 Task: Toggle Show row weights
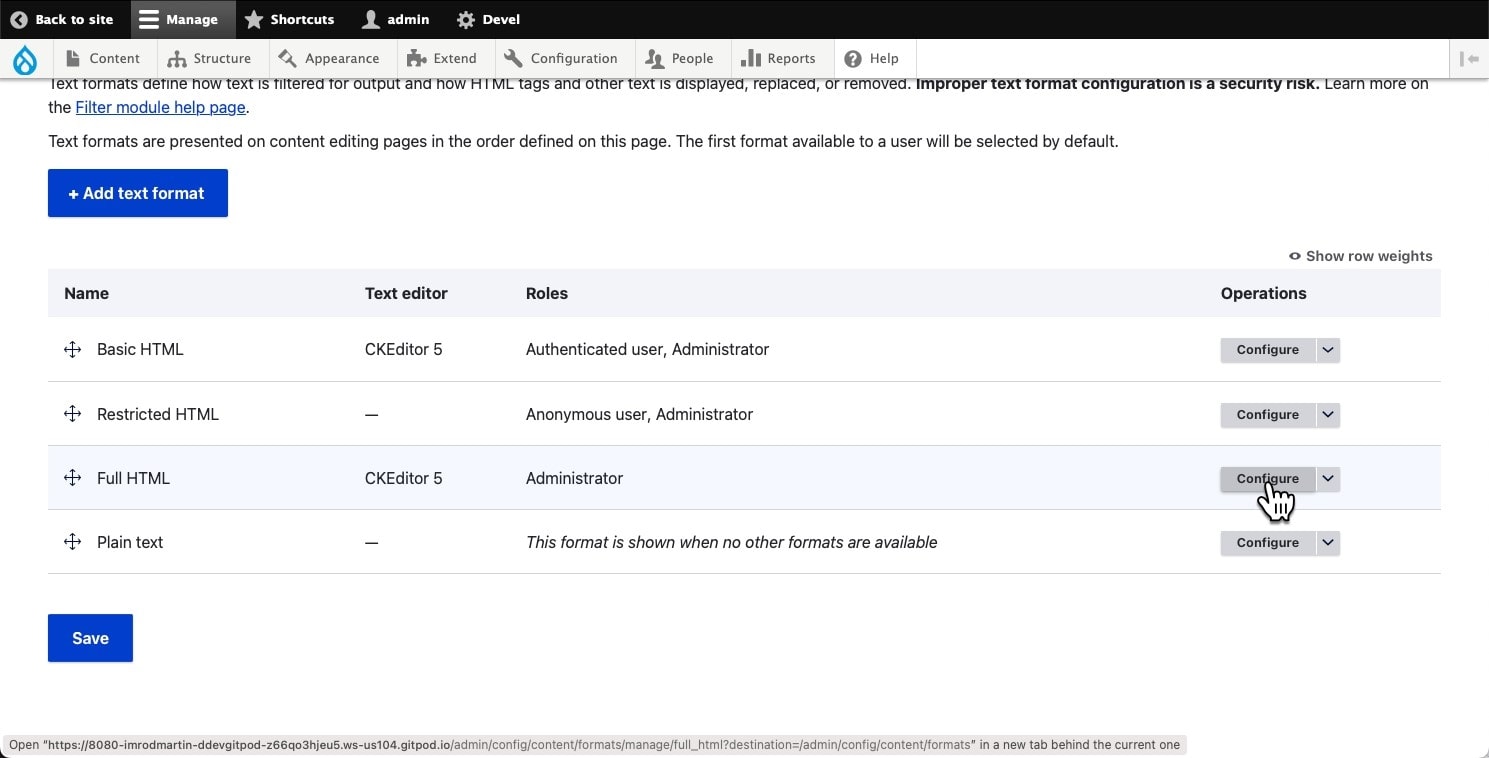pyautogui.click(x=1361, y=256)
